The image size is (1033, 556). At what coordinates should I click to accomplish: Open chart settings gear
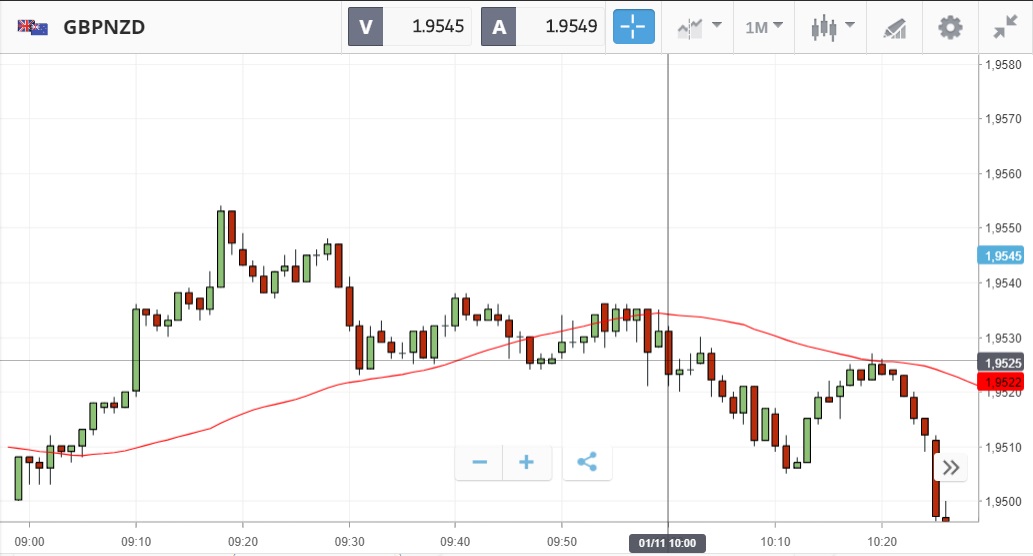click(x=950, y=27)
